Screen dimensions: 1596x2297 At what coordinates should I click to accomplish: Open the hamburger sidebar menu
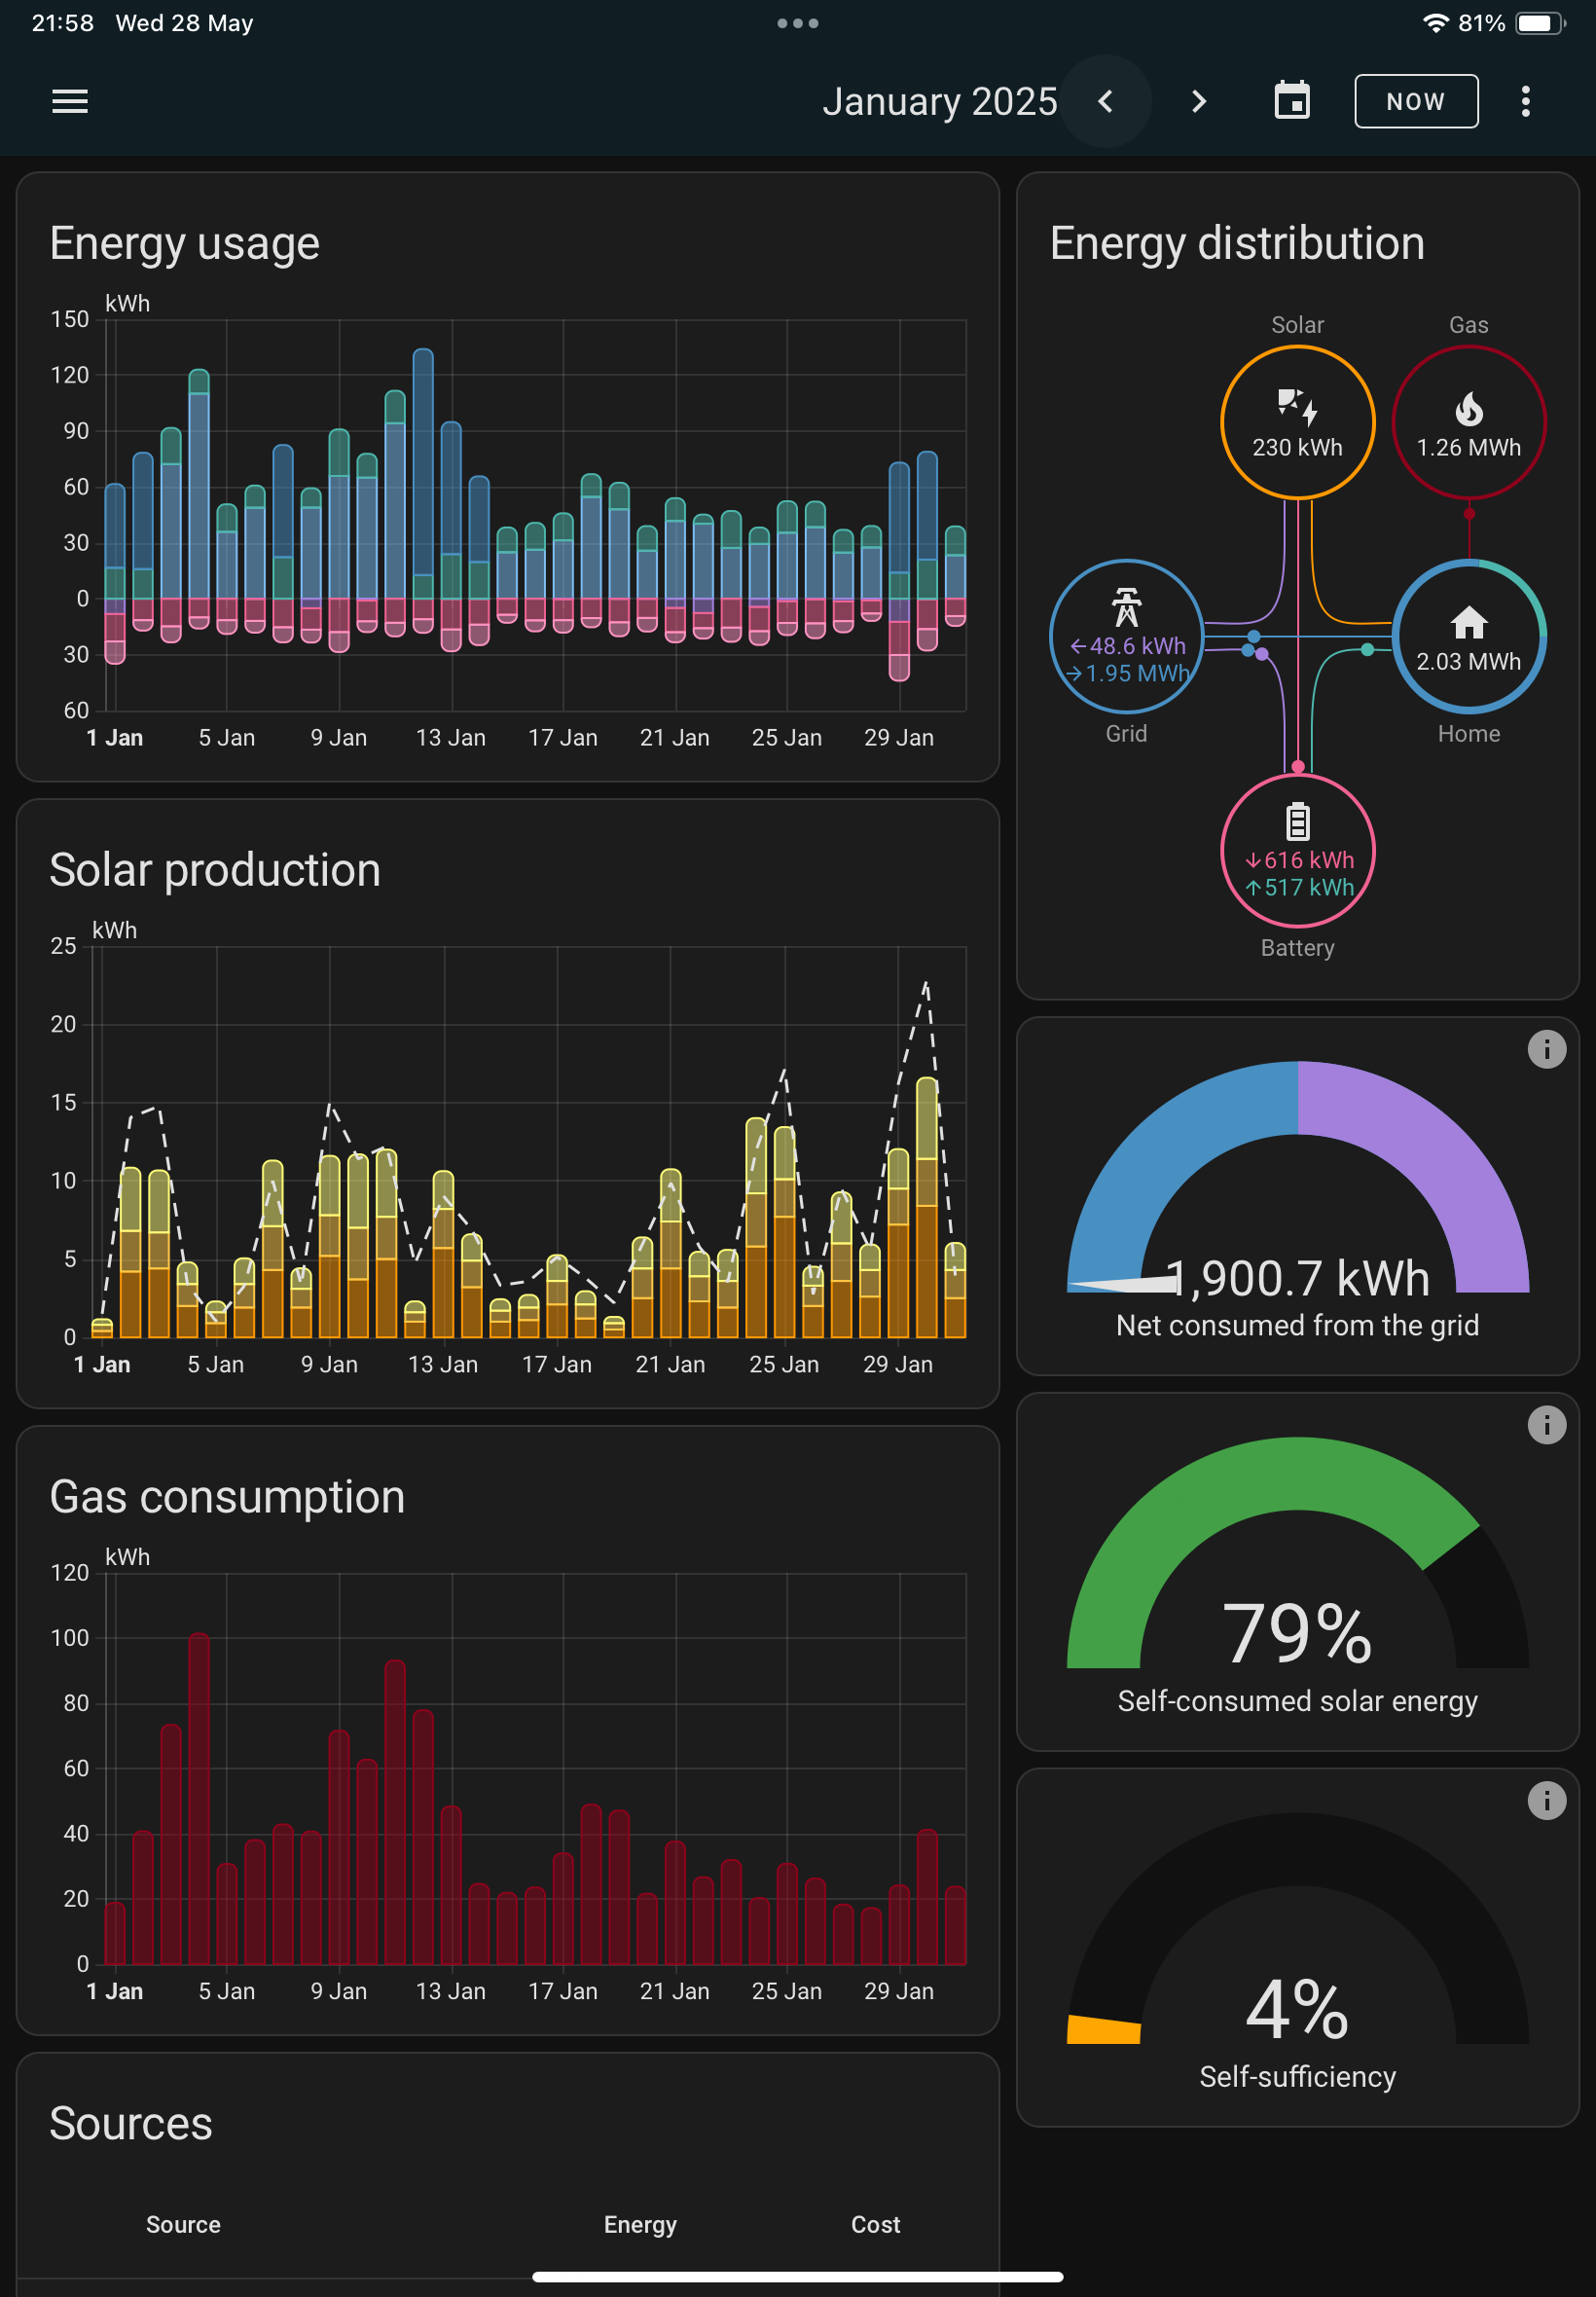tap(70, 101)
